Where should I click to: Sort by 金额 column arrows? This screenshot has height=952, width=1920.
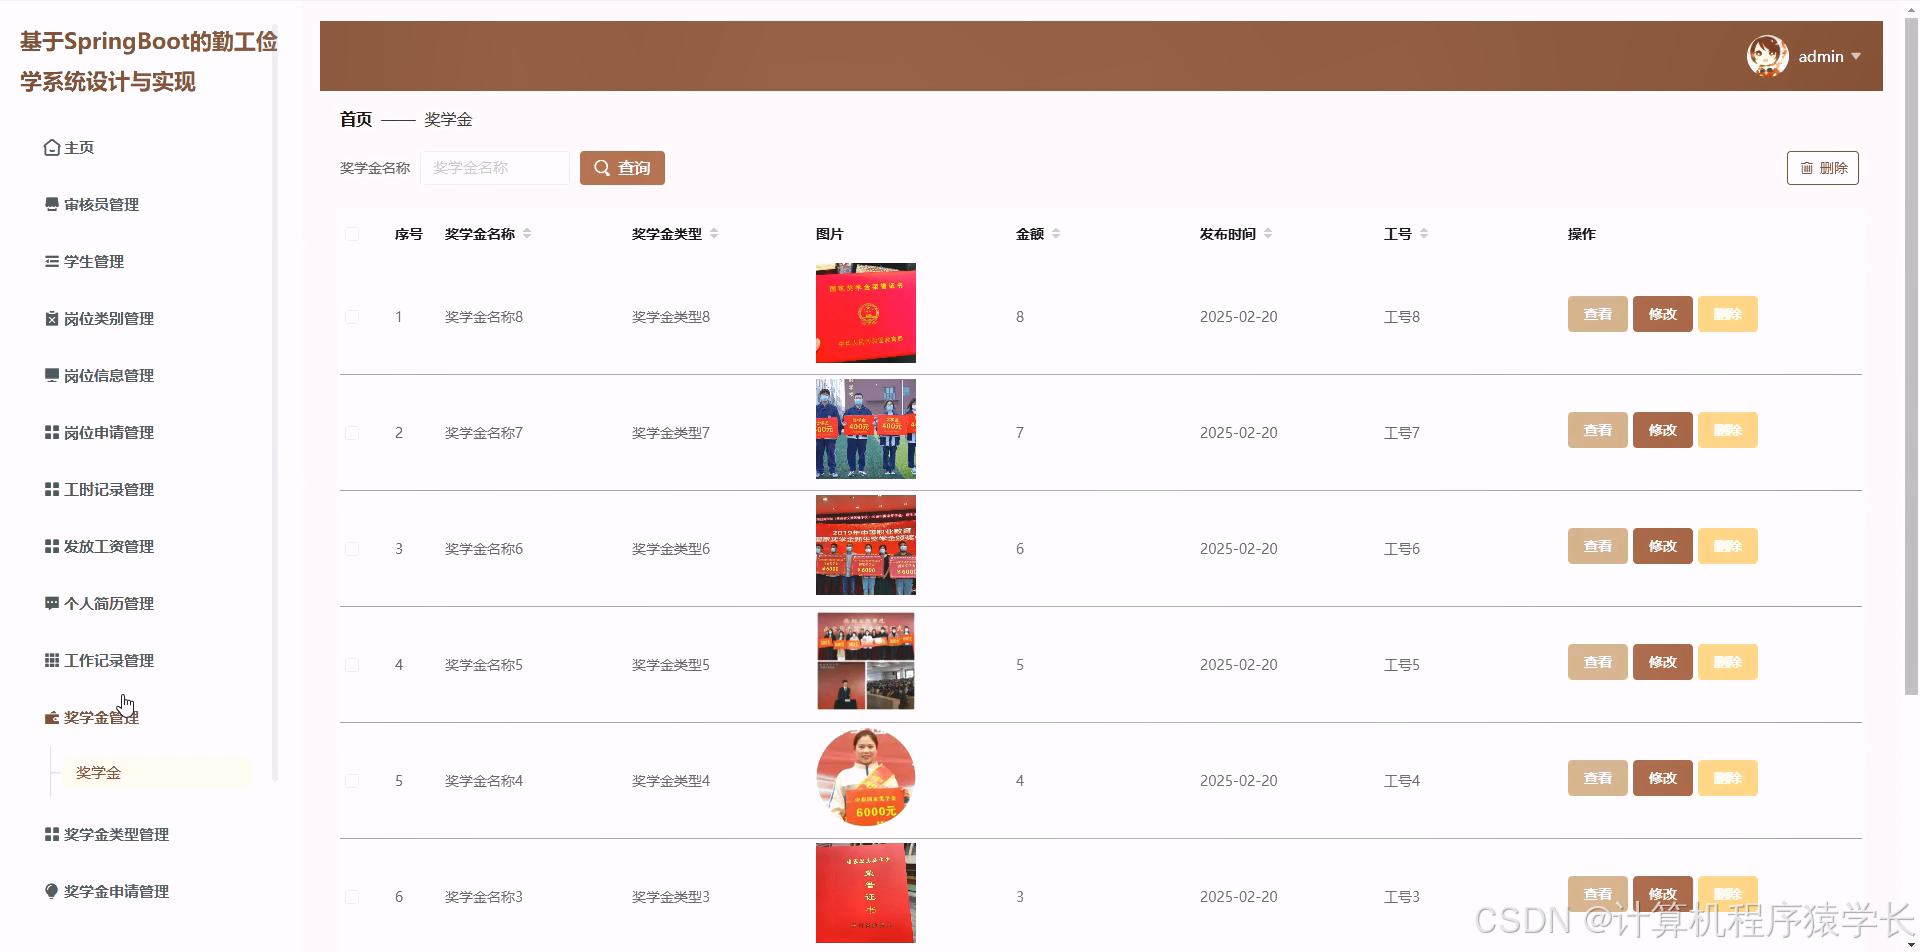click(1056, 234)
